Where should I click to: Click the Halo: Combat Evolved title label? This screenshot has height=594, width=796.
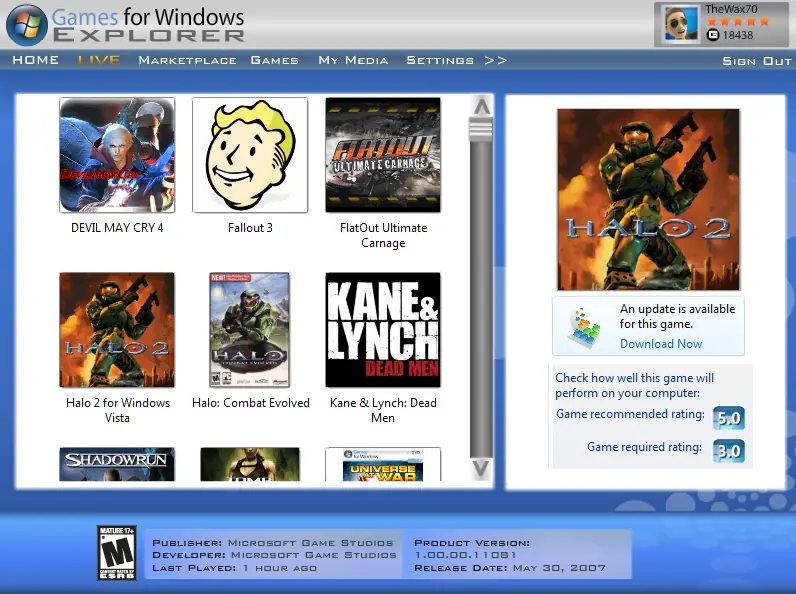tap(251, 403)
